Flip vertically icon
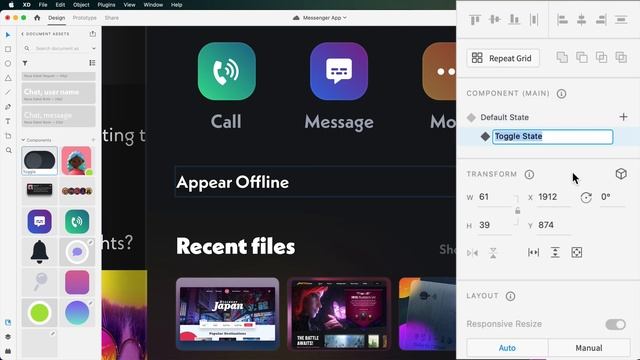This screenshot has height=360, width=640. (493, 253)
